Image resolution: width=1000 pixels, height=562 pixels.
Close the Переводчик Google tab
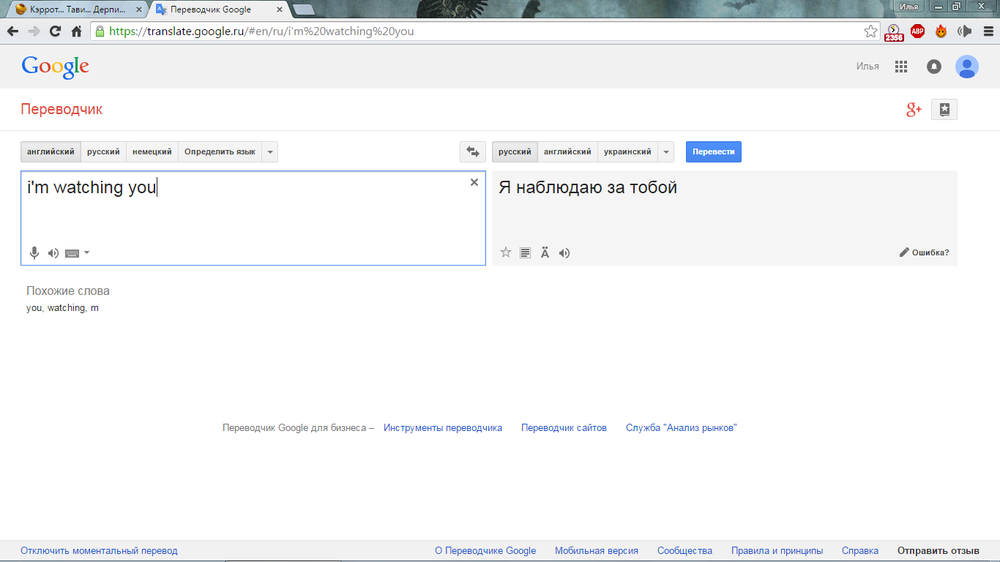tap(279, 10)
